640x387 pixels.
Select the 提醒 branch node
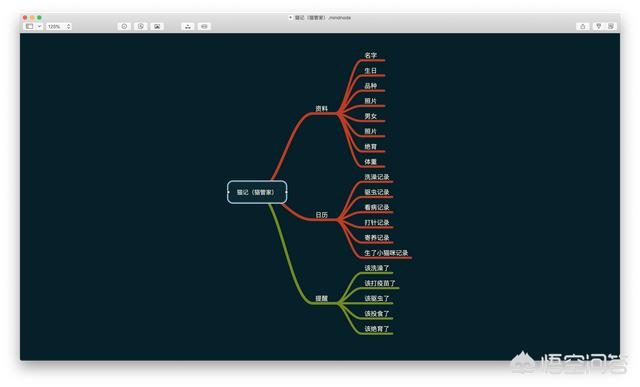tap(322, 298)
